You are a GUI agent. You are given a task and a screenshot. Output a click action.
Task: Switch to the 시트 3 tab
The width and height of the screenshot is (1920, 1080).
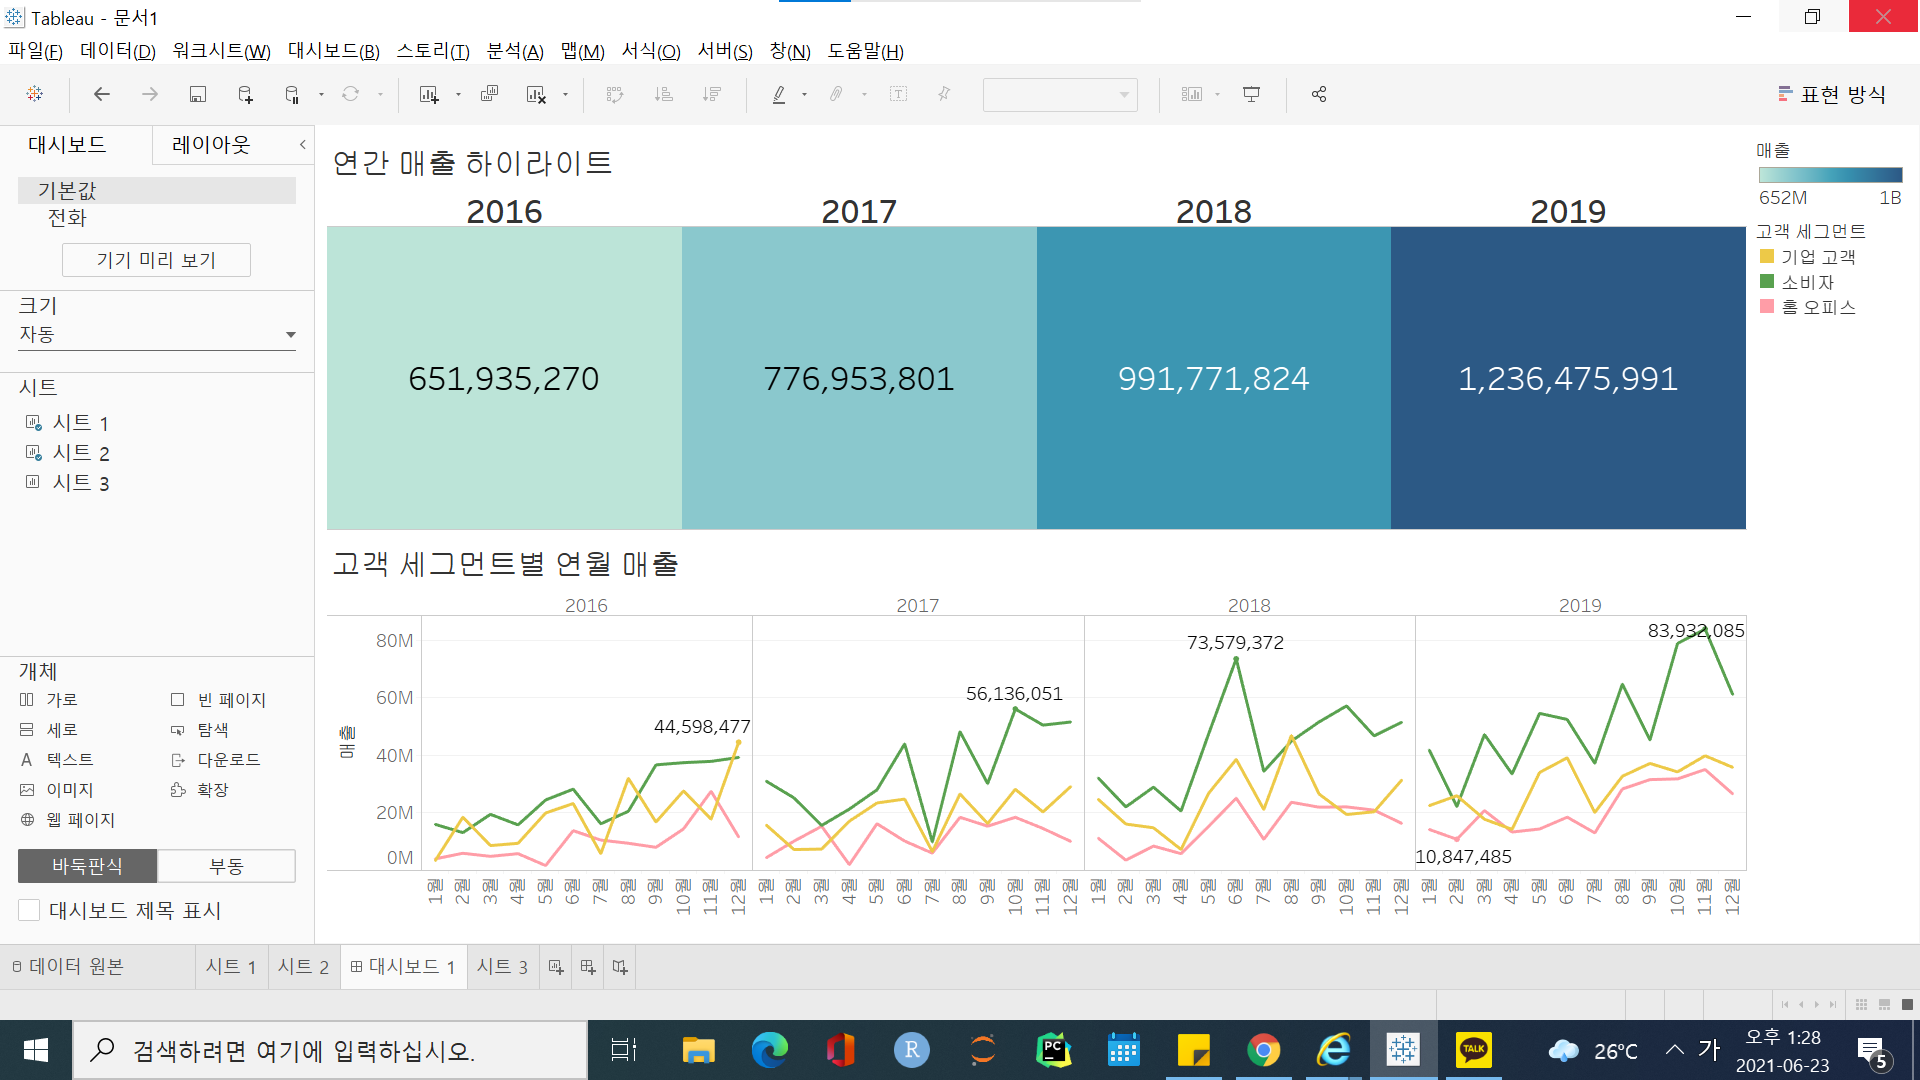tap(502, 967)
